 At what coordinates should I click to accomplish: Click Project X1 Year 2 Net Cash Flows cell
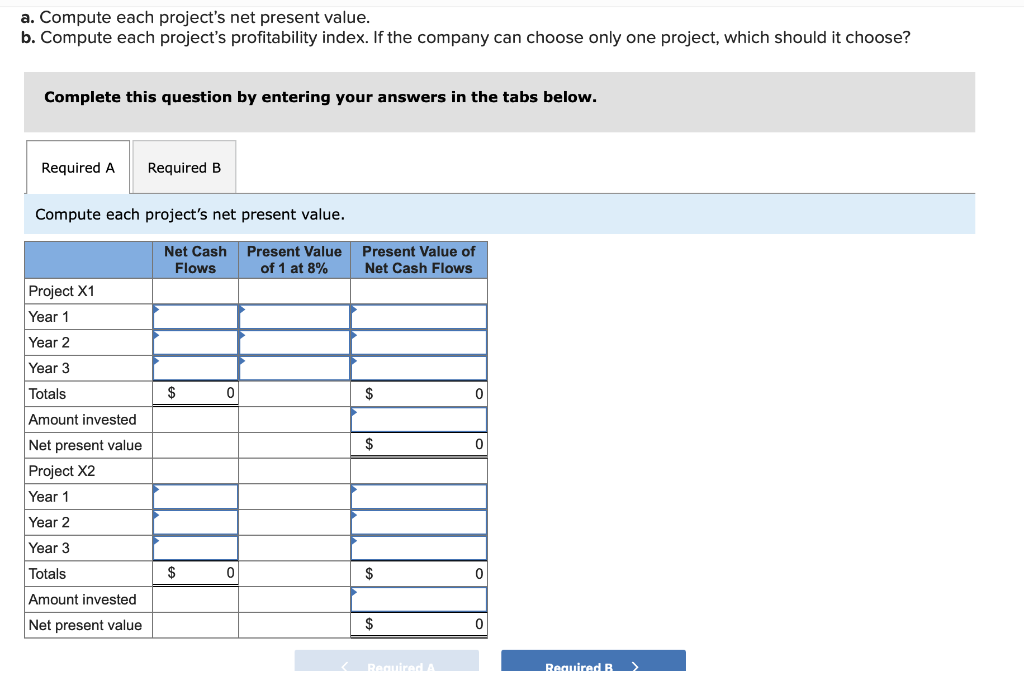click(x=195, y=342)
